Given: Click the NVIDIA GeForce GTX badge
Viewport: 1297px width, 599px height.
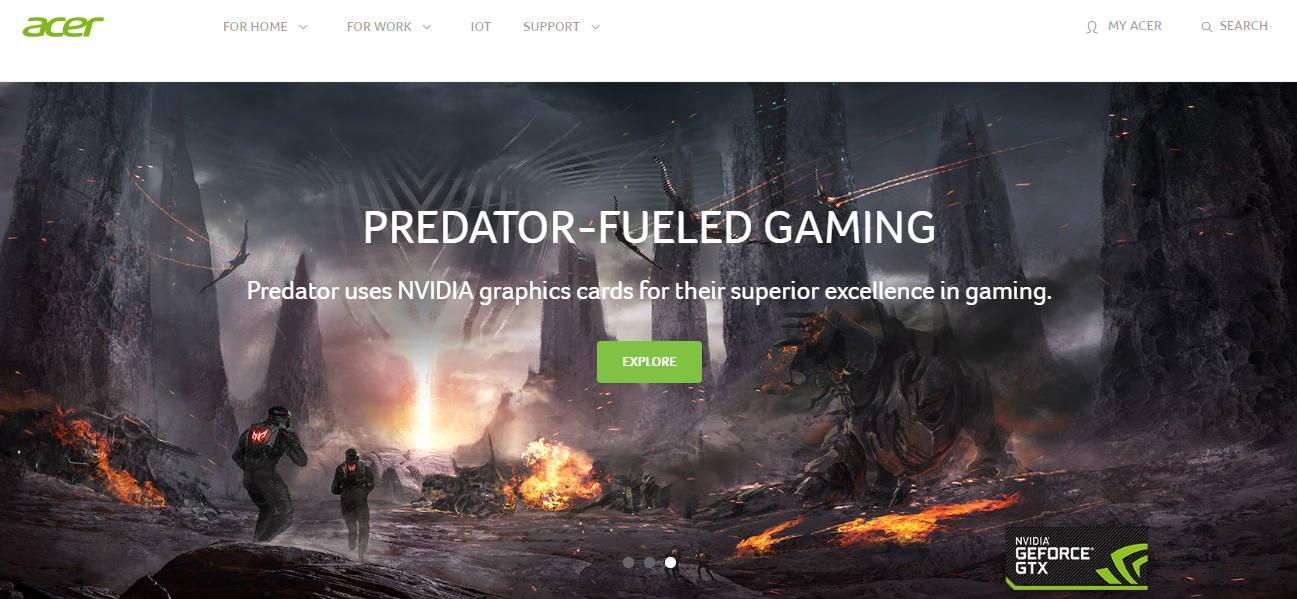Looking at the screenshot, I should [1076, 556].
